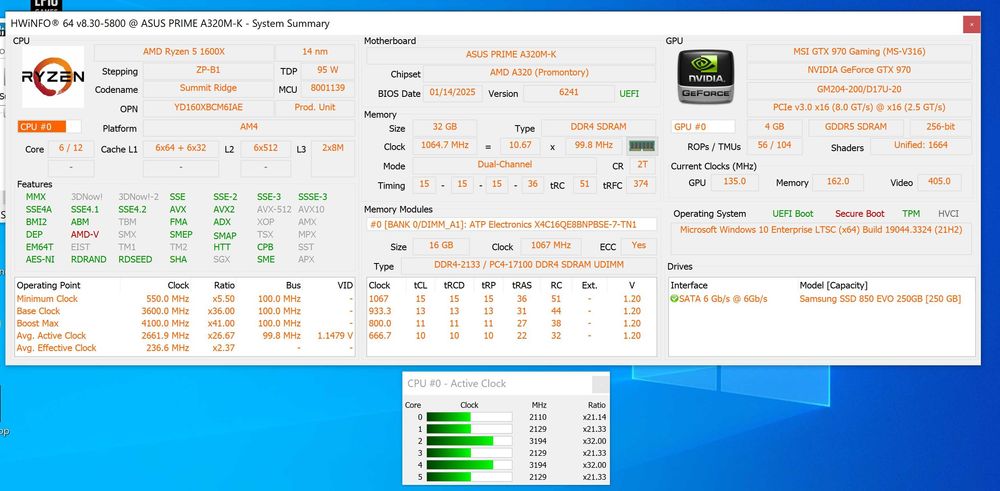
Task: Click the Core 0 clock bar
Action: tap(469, 417)
